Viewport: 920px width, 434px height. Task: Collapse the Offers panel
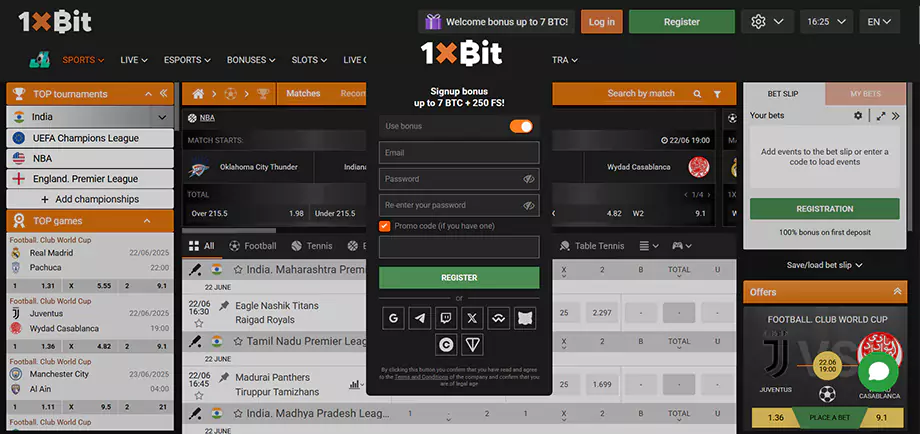click(x=897, y=291)
